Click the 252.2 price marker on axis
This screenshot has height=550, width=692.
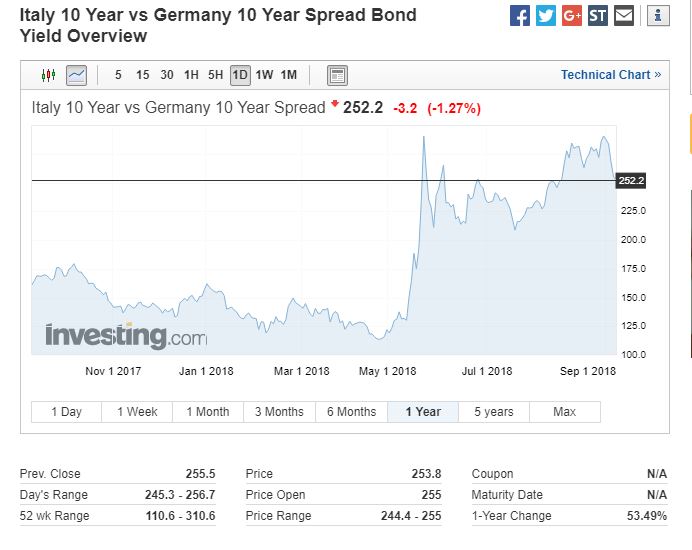tap(631, 181)
